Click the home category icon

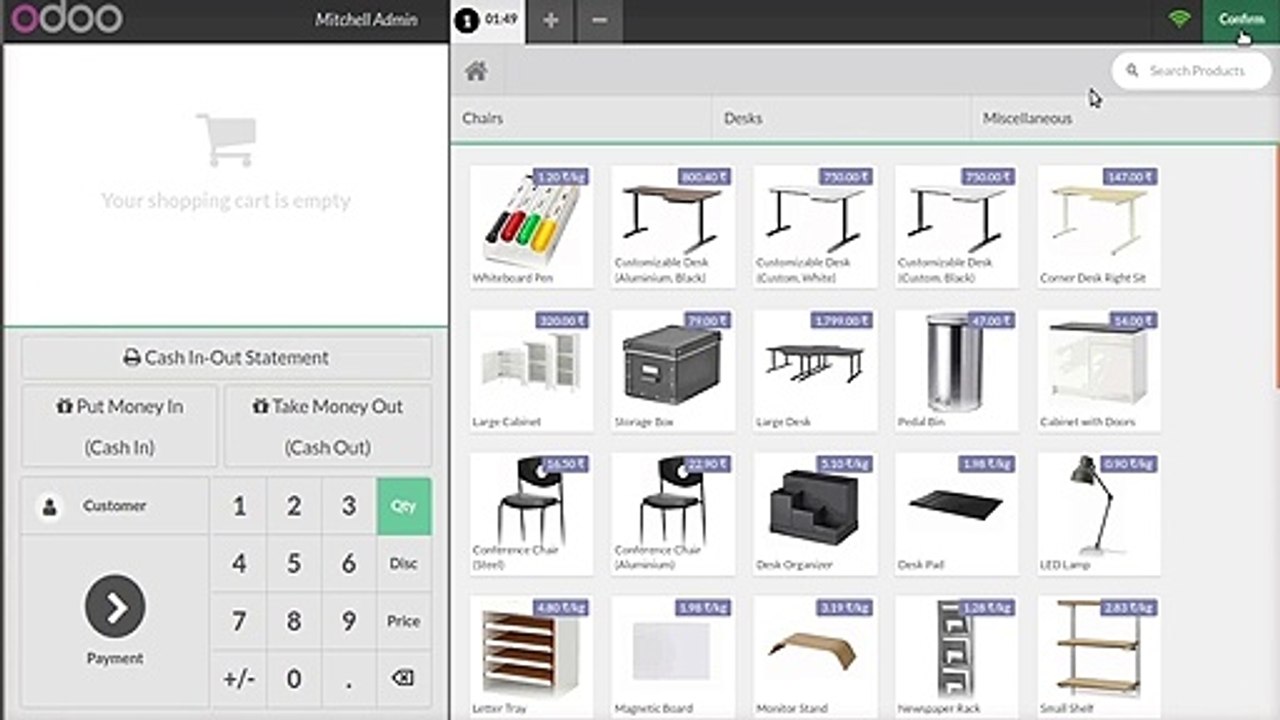tap(476, 70)
